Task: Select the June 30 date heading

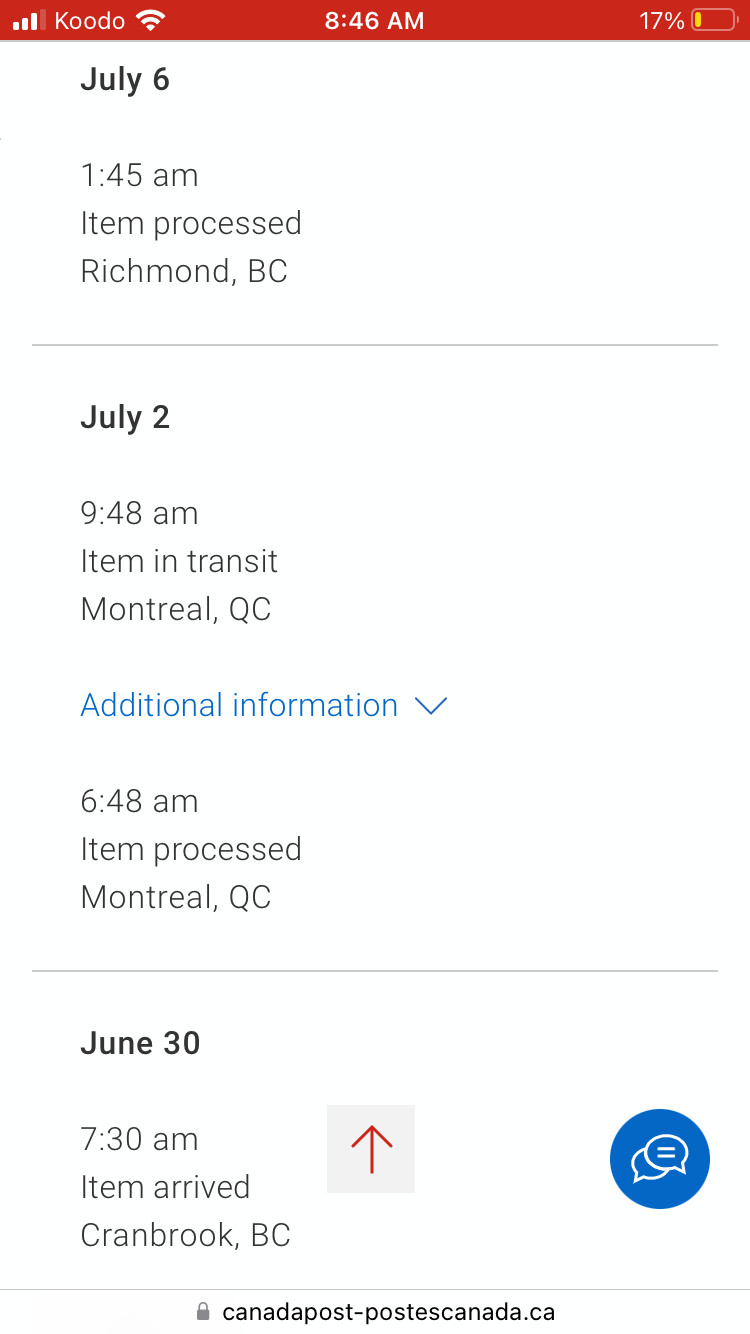Action: click(140, 1043)
